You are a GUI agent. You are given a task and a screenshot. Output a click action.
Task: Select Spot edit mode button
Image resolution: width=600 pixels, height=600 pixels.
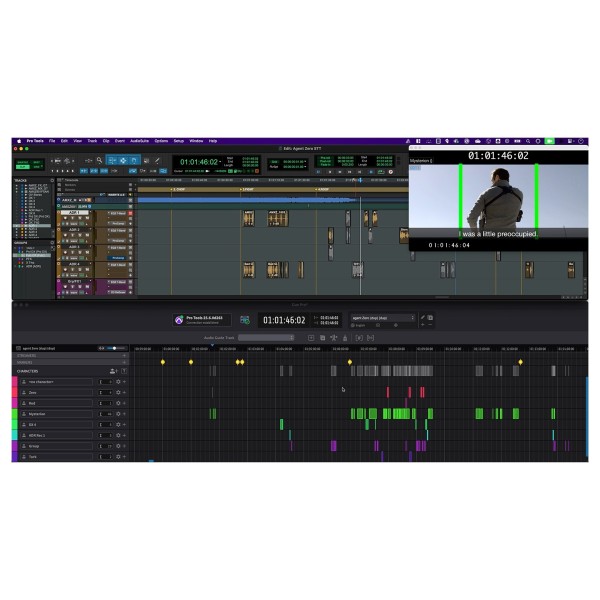pyautogui.click(x=37, y=162)
